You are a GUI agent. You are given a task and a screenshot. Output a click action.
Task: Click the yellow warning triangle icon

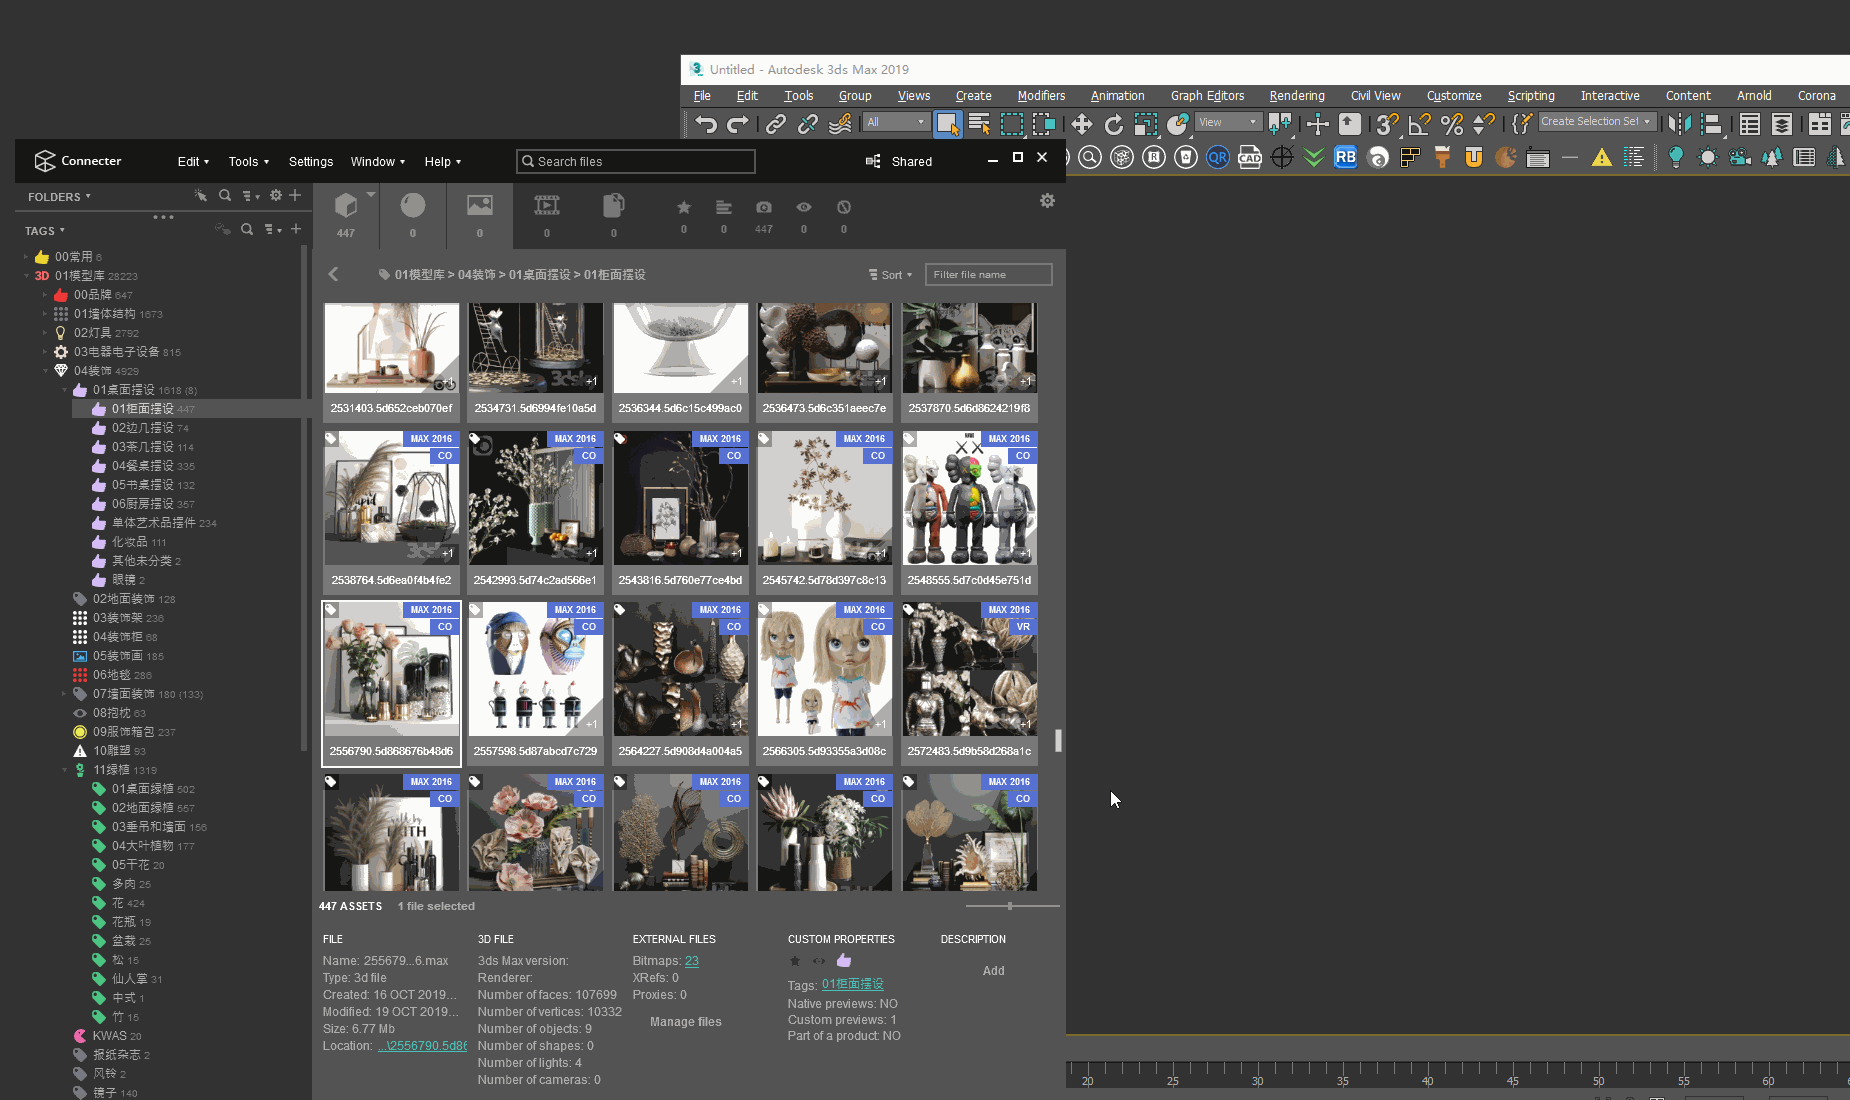(x=1601, y=157)
